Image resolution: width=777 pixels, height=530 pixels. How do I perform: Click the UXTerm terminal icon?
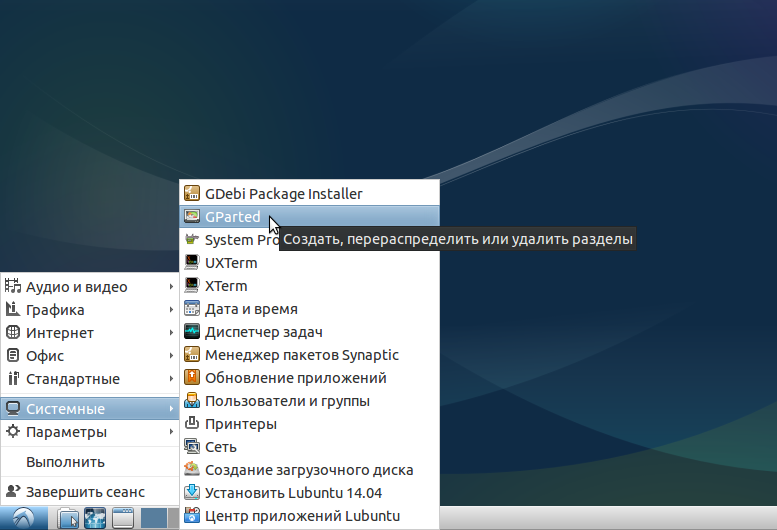[192, 263]
